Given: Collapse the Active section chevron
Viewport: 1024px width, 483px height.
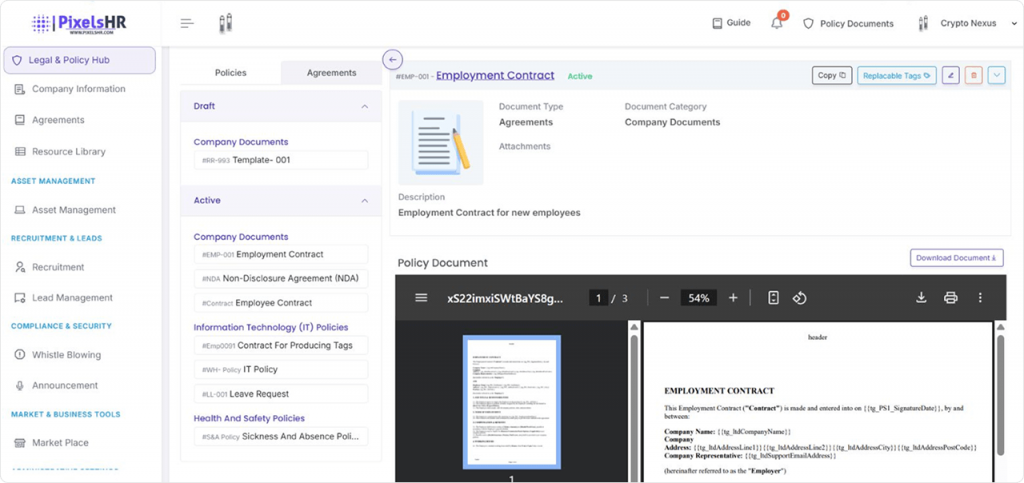Looking at the screenshot, I should pyautogui.click(x=364, y=200).
